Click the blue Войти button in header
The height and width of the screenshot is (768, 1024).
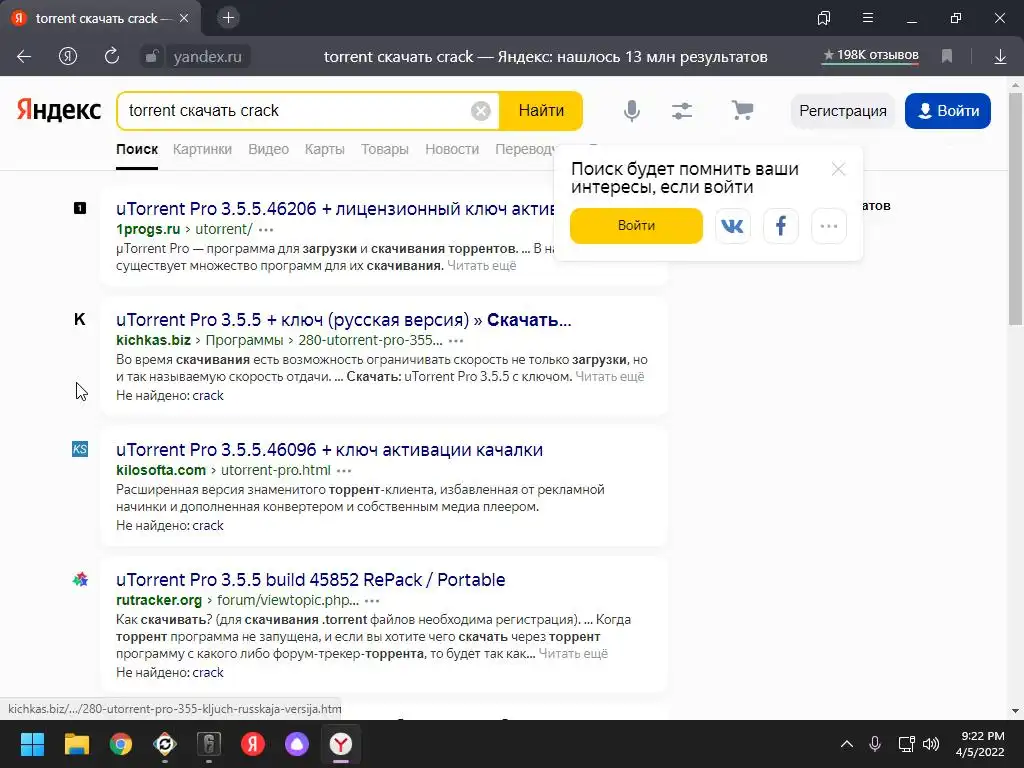coord(948,111)
